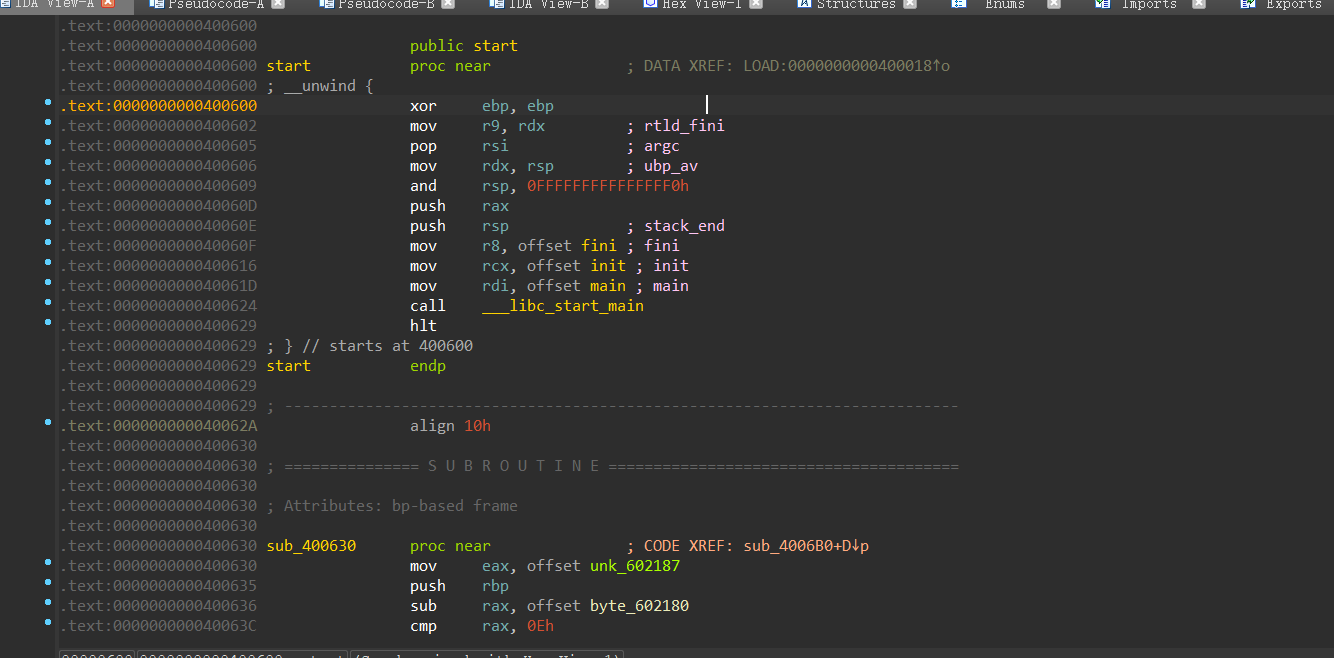Click the 'xor' mnemonic

[x=423, y=106]
